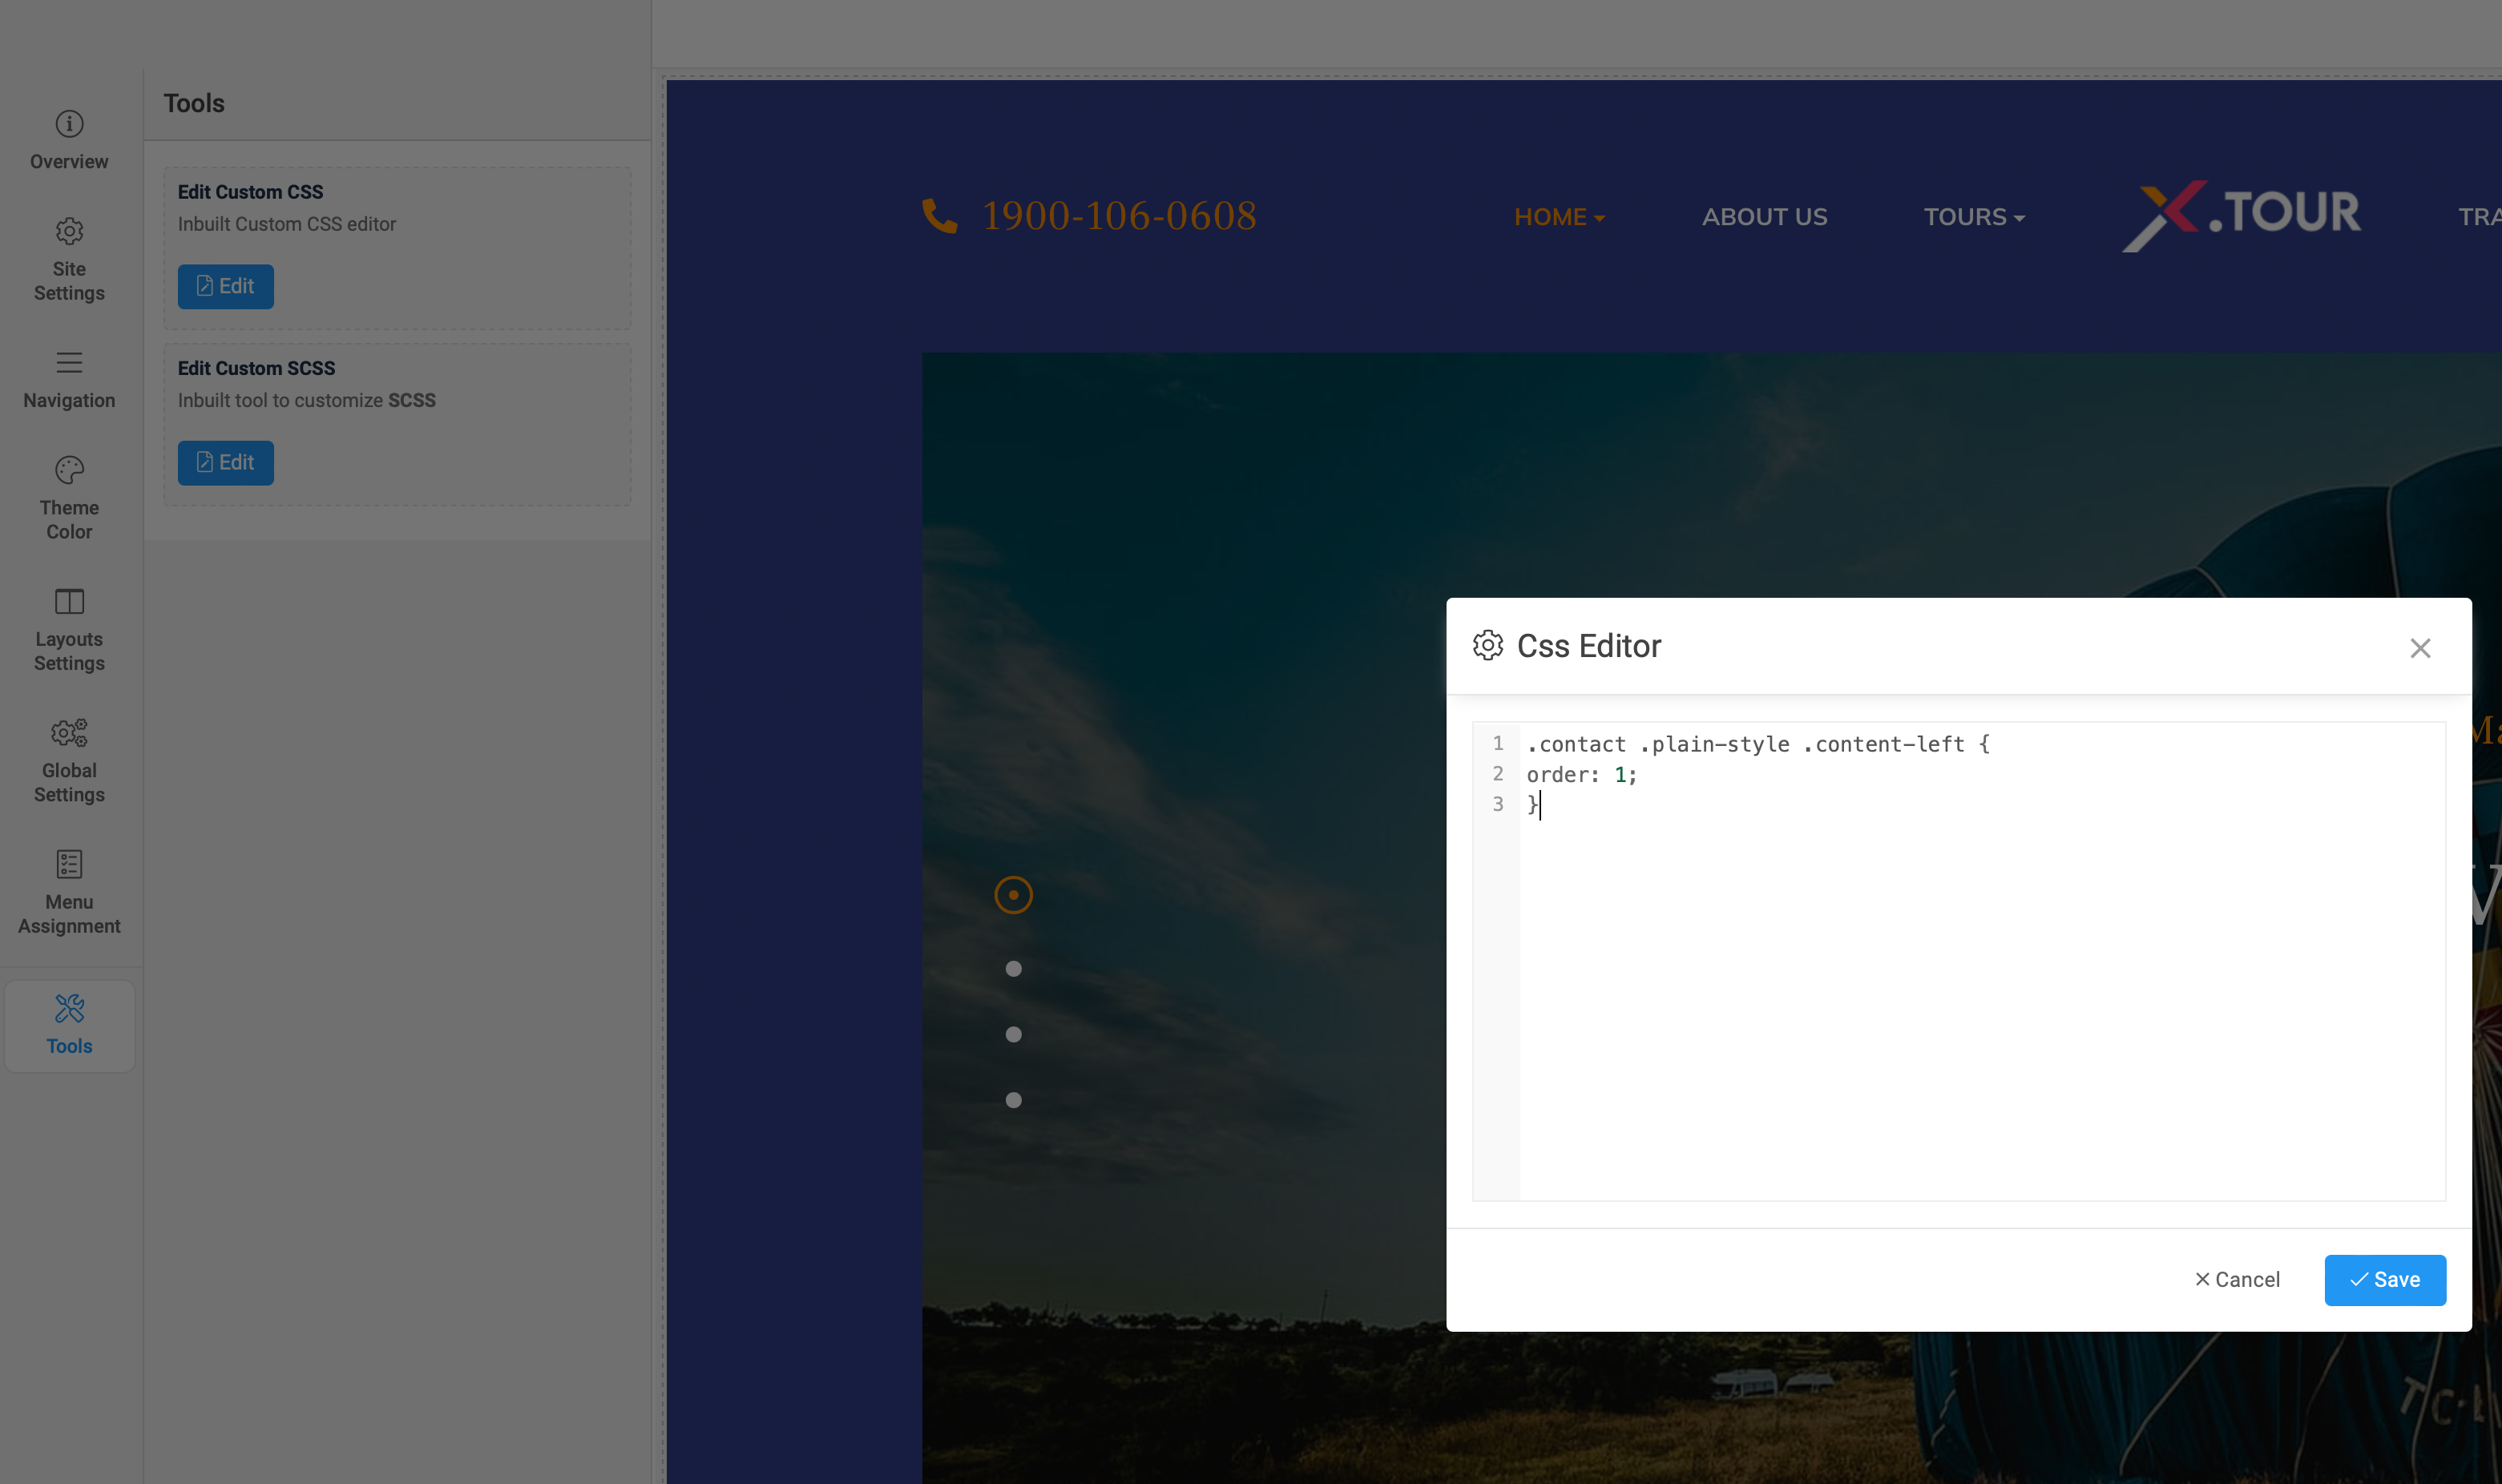2502x1484 pixels.
Task: Open Menu Assignment list icon
Action: [69, 864]
